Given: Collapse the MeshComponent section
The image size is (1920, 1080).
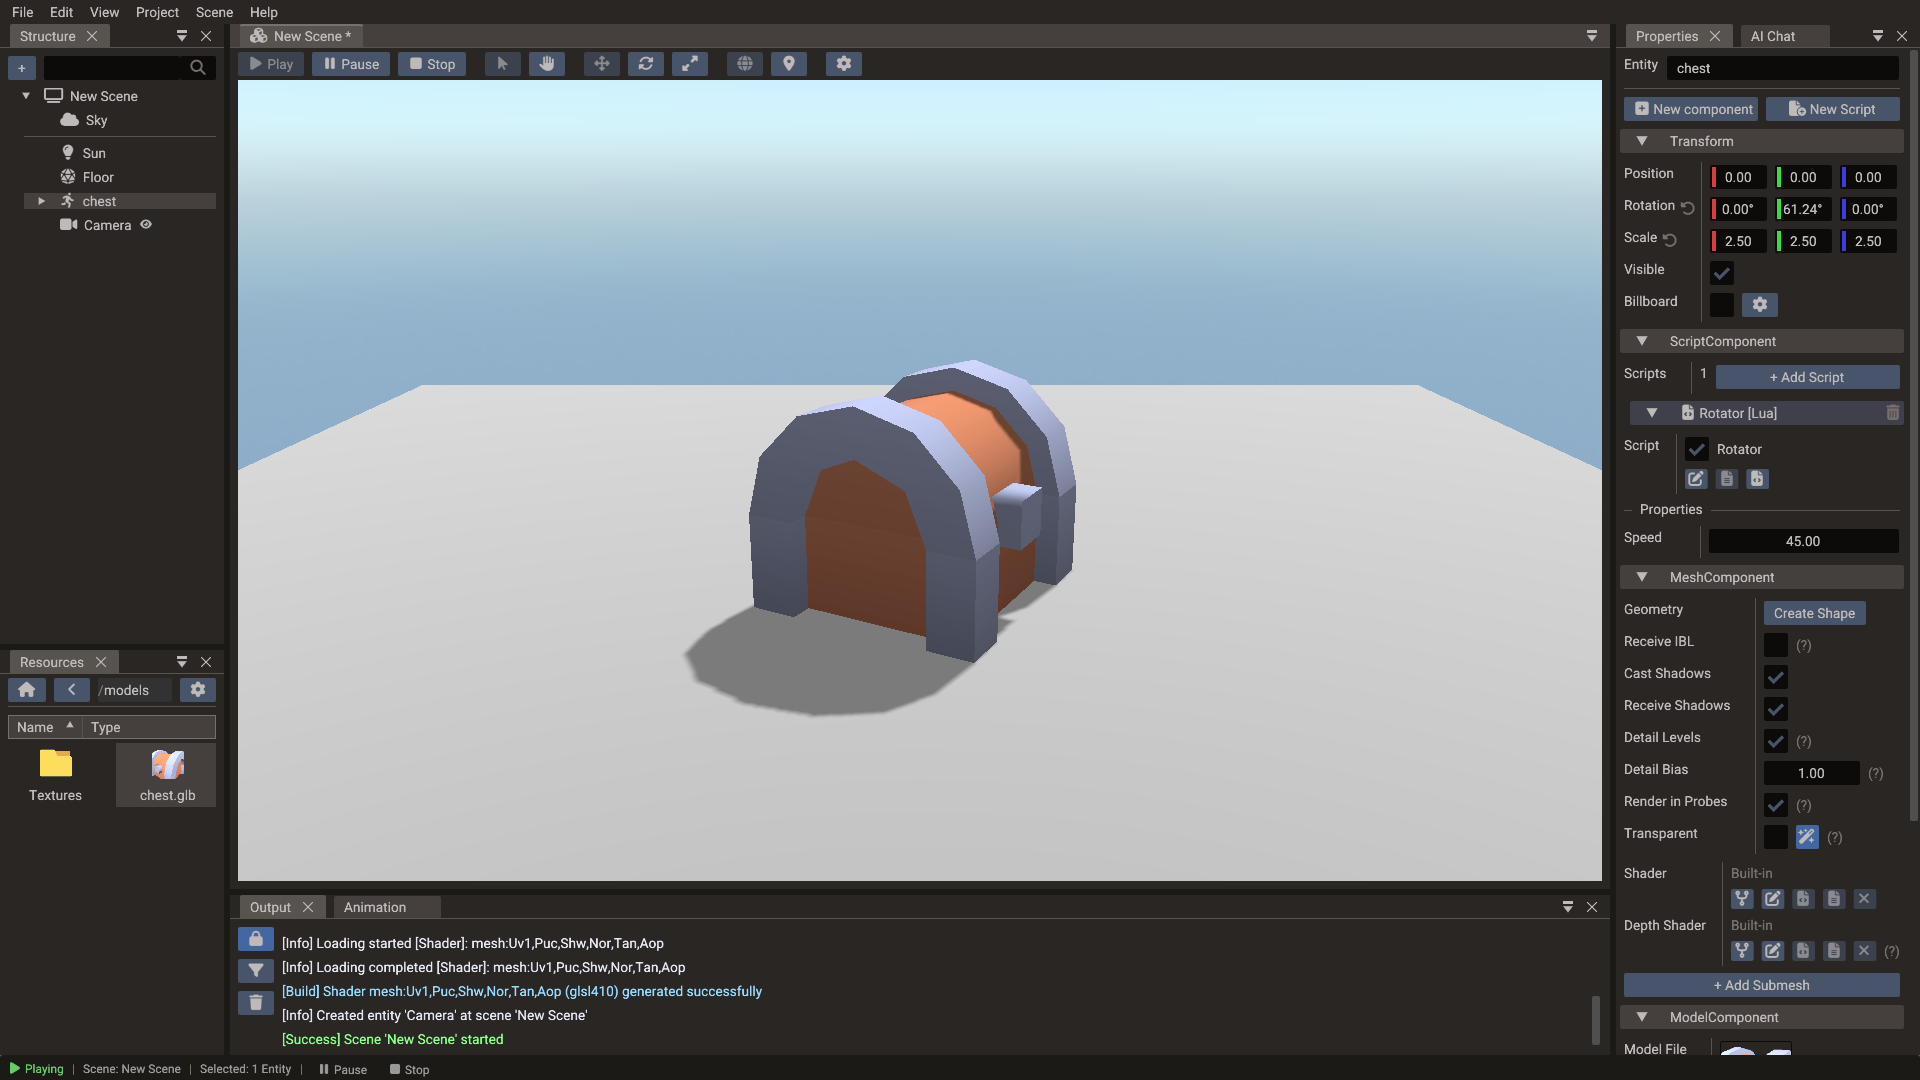Looking at the screenshot, I should point(1642,577).
